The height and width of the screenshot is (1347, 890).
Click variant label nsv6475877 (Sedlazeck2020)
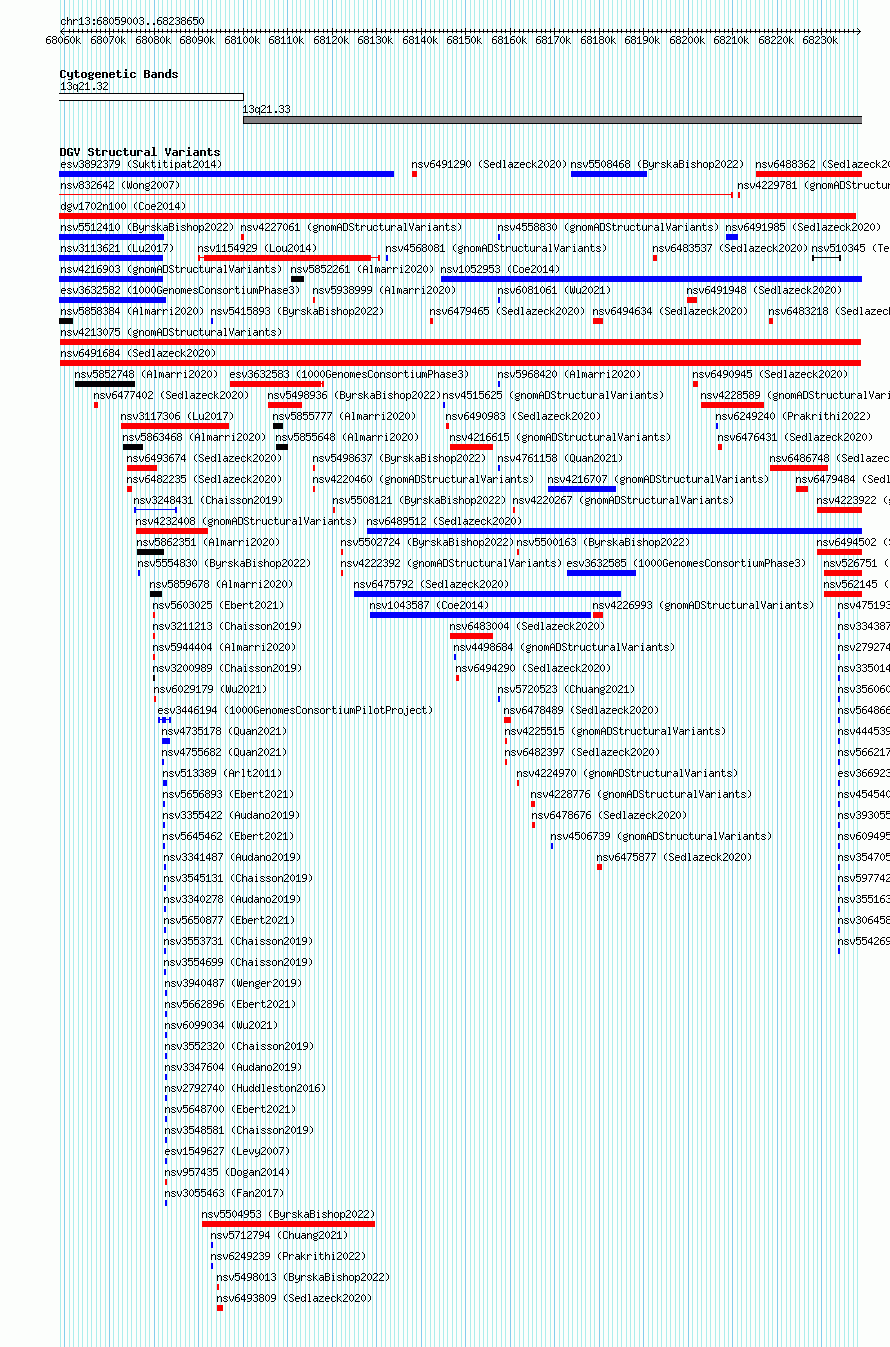pos(675,857)
